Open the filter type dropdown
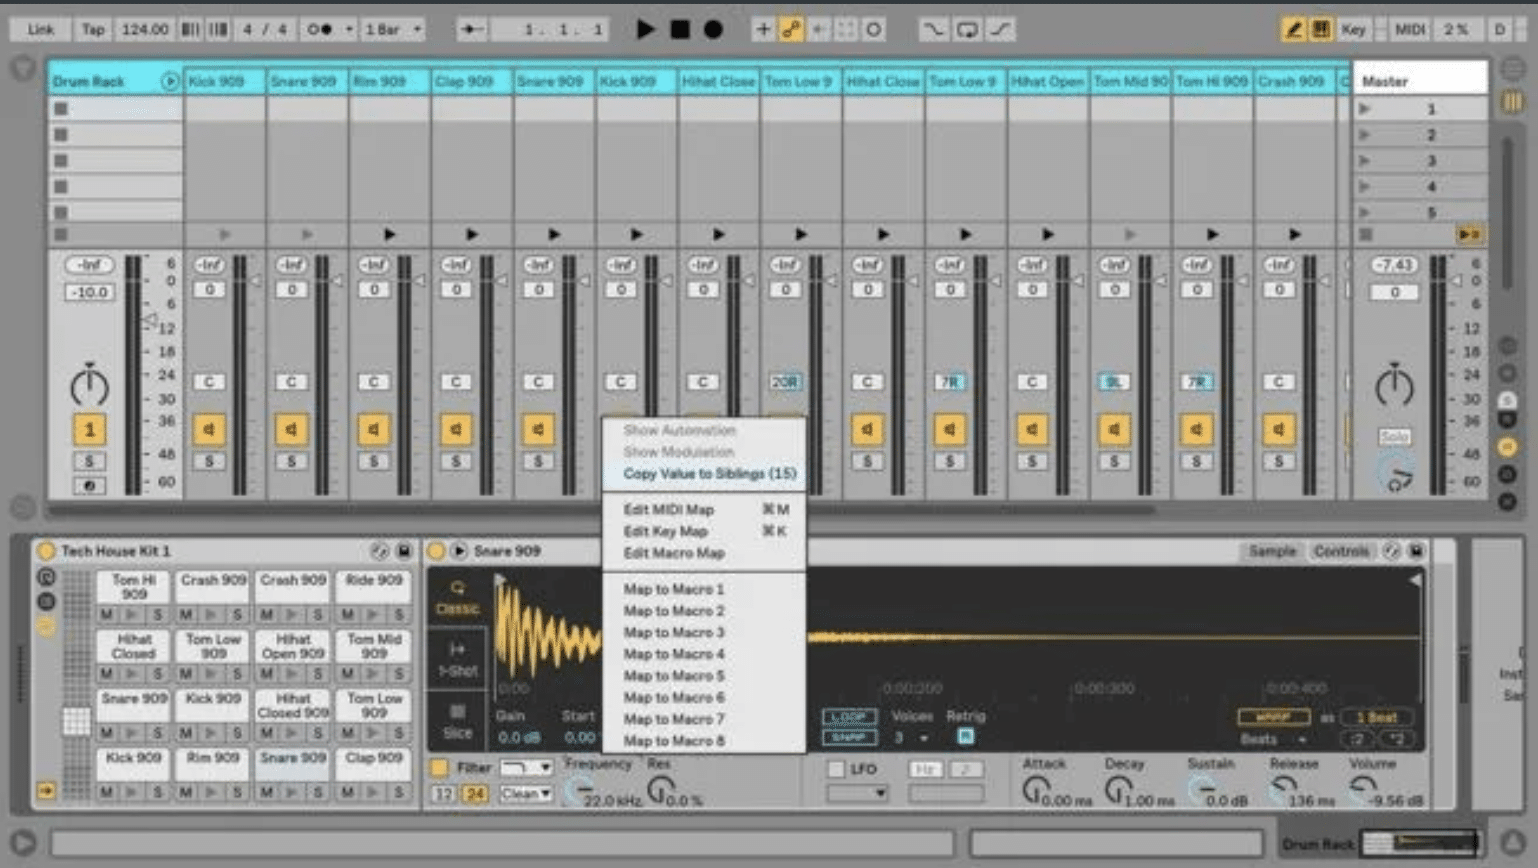Viewport: 1538px width, 868px height. [526, 768]
